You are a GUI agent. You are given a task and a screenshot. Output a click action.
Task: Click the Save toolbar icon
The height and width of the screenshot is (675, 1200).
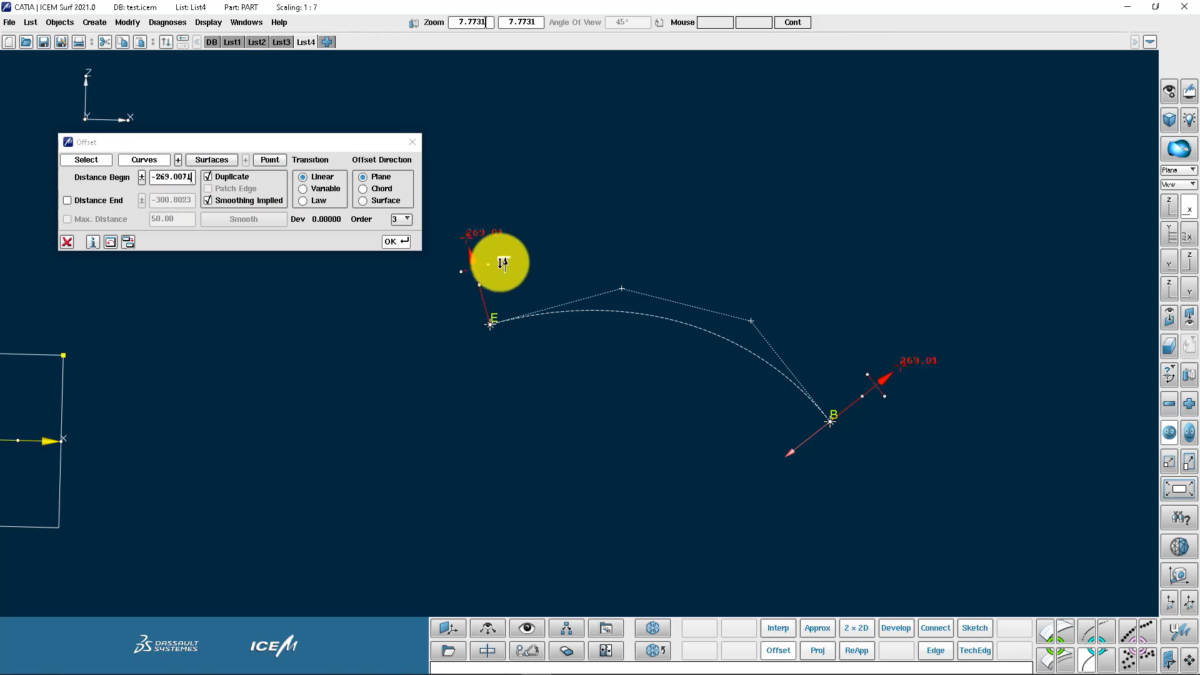(43, 42)
